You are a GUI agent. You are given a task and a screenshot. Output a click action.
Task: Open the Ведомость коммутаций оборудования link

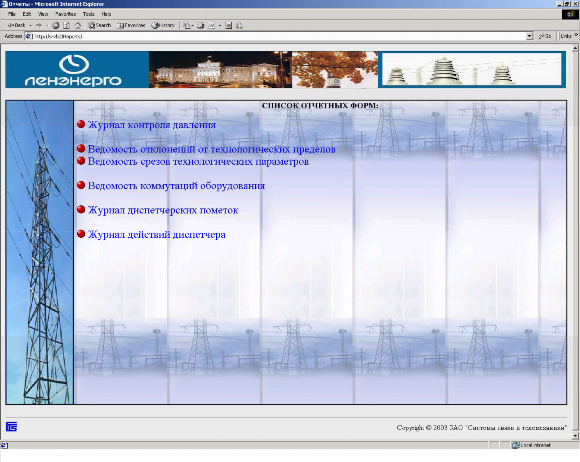click(x=176, y=185)
